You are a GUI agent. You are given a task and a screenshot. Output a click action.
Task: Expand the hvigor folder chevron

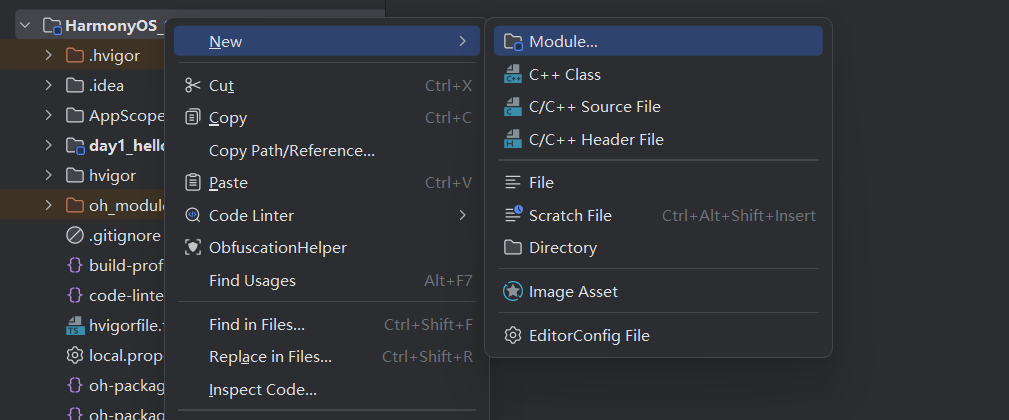pos(48,175)
